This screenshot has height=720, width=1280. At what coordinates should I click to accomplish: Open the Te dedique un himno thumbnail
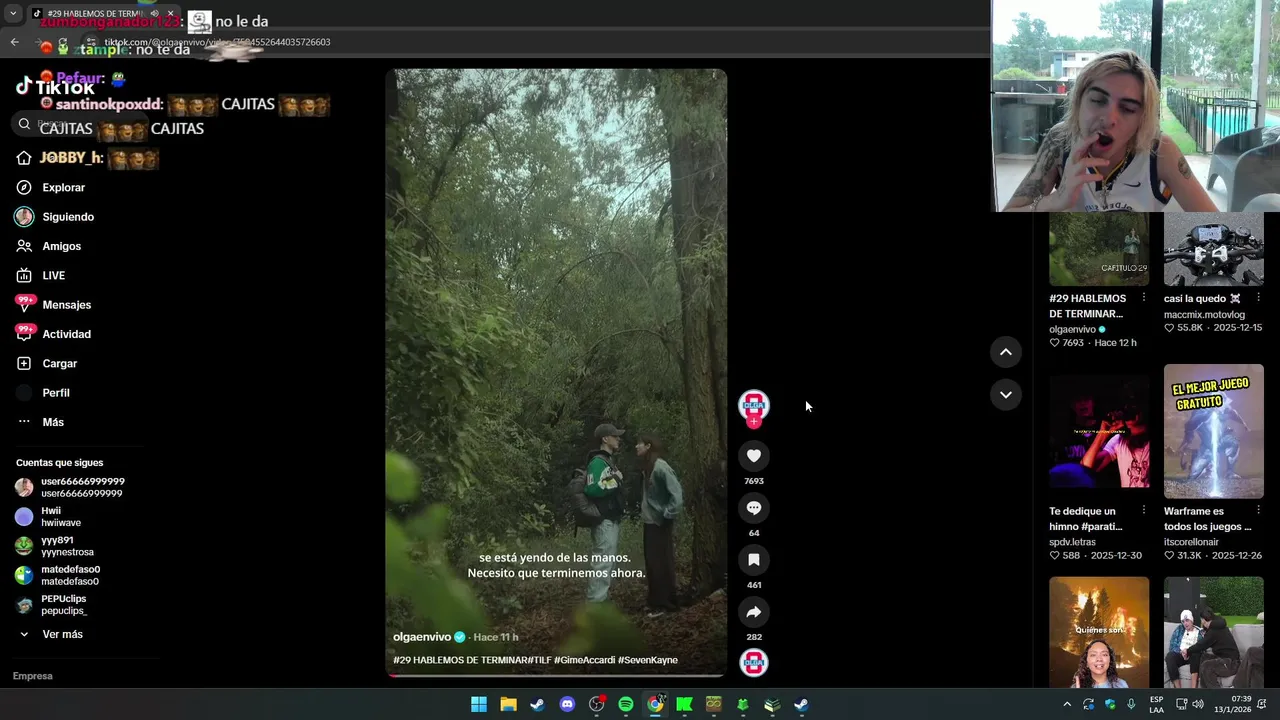click(1099, 431)
